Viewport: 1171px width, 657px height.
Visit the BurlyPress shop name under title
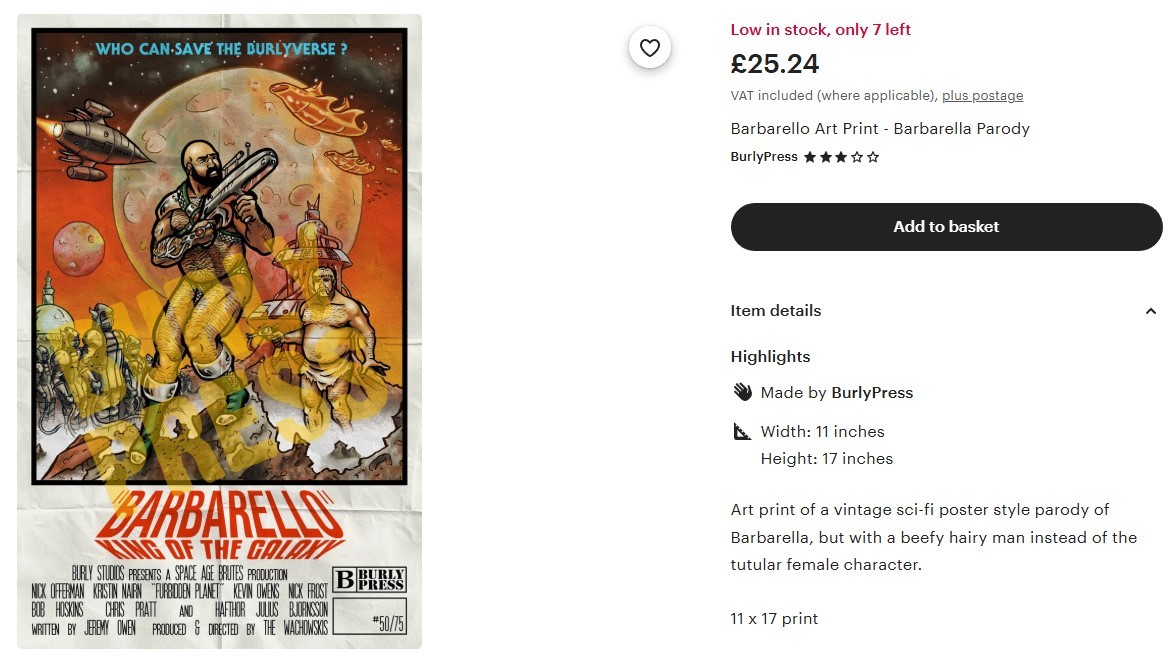(x=764, y=157)
